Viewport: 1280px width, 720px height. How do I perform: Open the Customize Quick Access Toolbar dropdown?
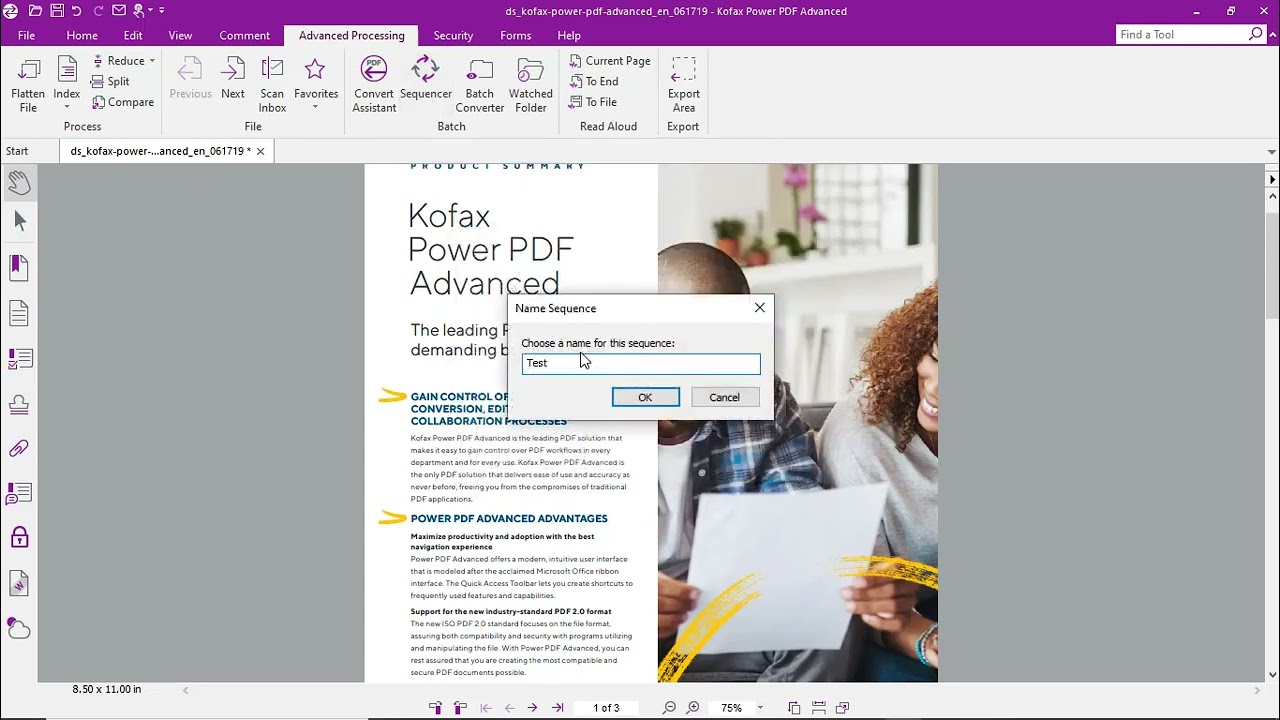click(162, 11)
